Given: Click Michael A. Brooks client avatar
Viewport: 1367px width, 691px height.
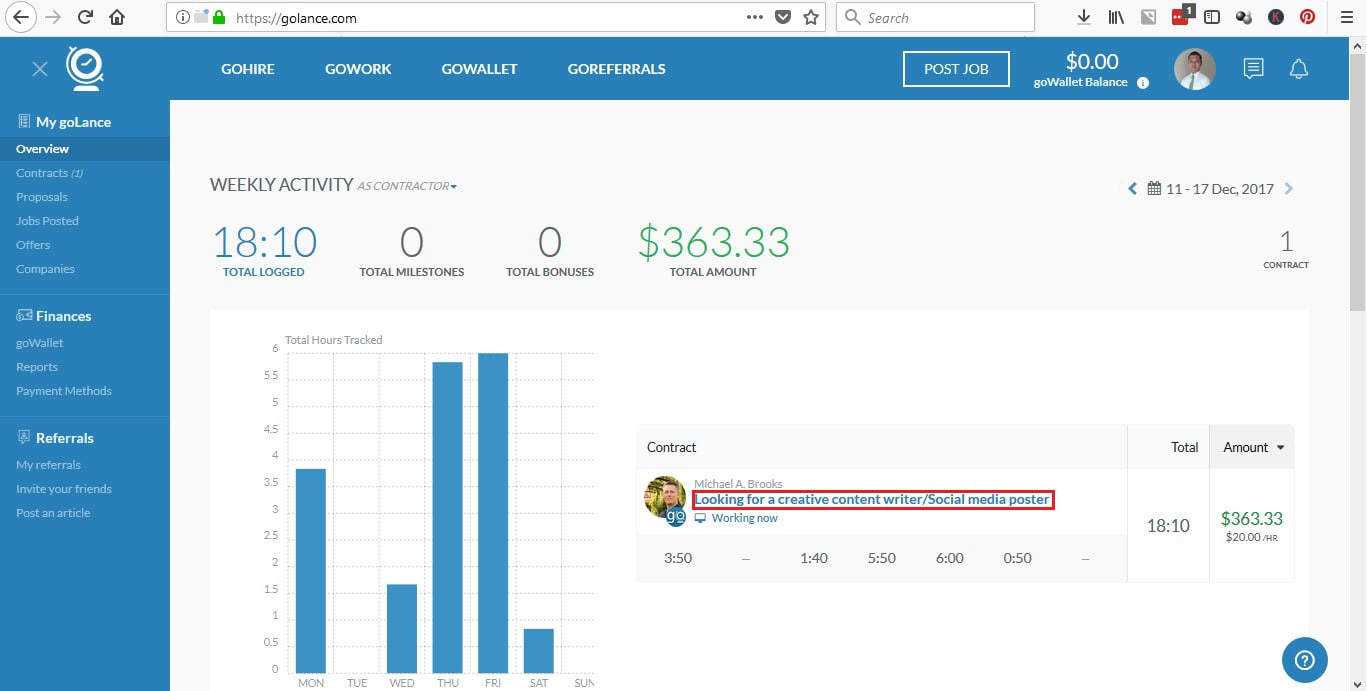Looking at the screenshot, I should [666, 498].
